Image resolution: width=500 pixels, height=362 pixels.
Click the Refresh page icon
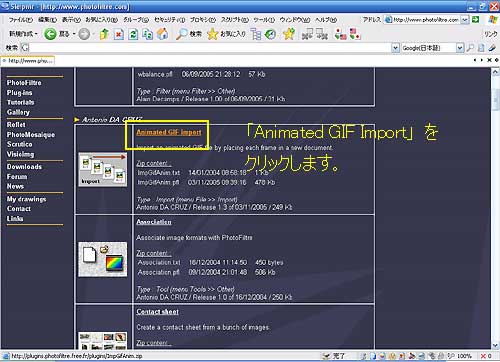[133, 34]
